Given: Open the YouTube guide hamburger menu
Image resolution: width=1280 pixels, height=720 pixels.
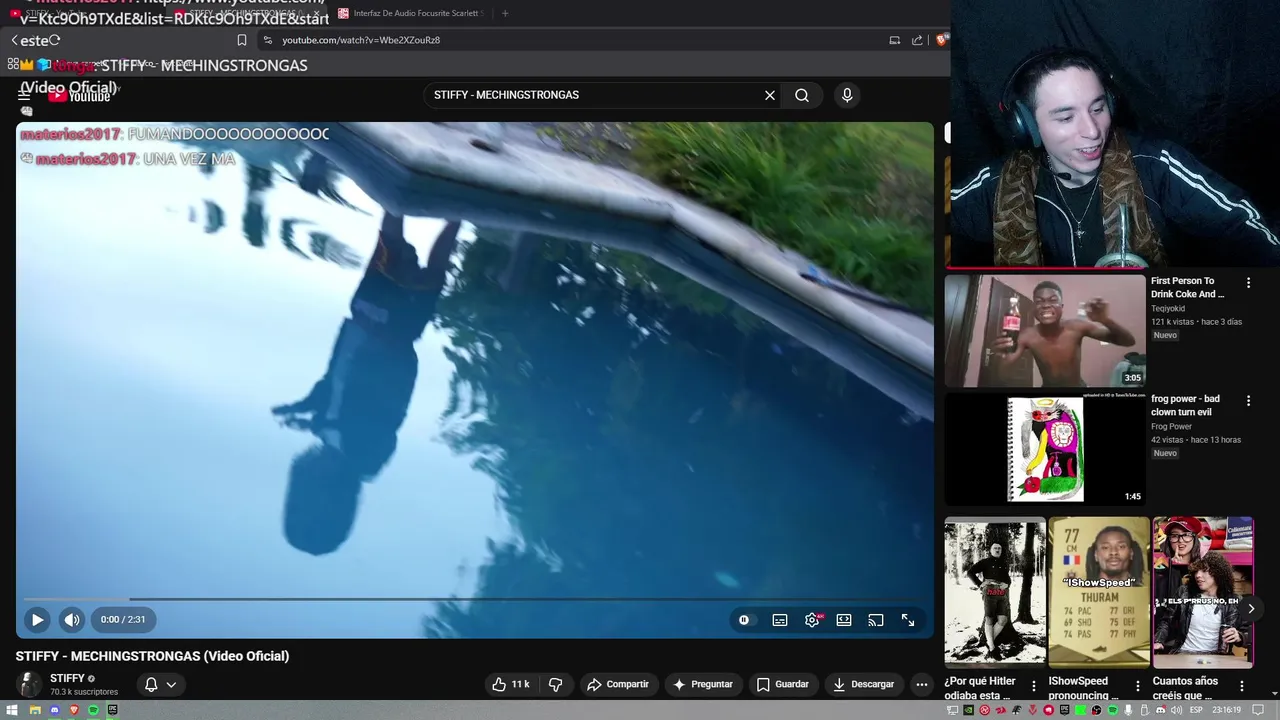Looking at the screenshot, I should coord(24,95).
